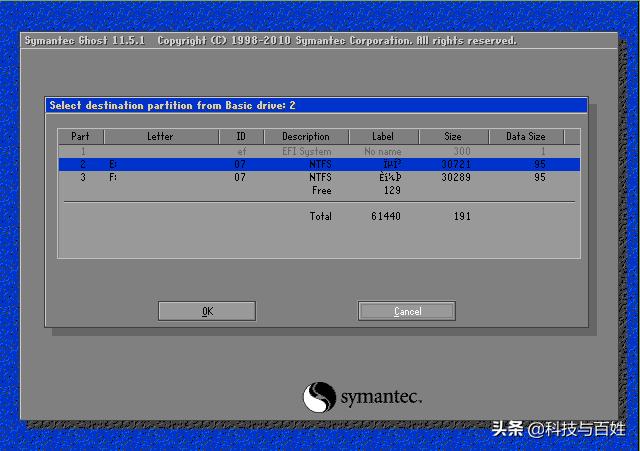Viewport: 640px width, 451px height.
Task: Click the Letter column header
Action: pos(160,136)
